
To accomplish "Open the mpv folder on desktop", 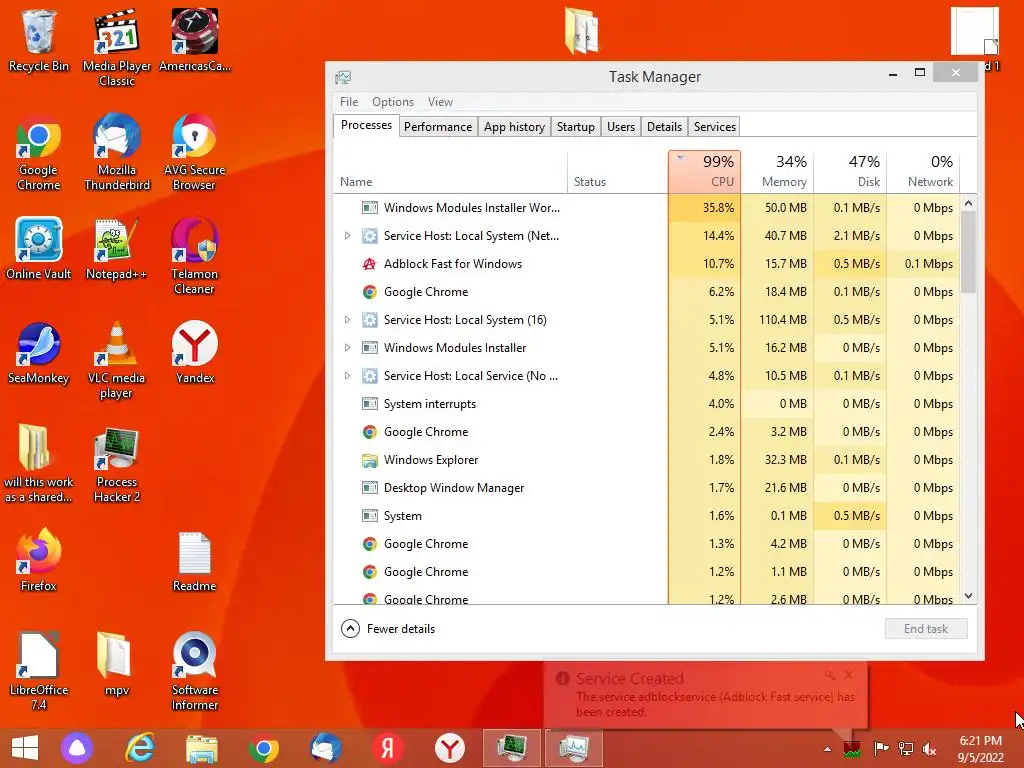I will (x=117, y=664).
